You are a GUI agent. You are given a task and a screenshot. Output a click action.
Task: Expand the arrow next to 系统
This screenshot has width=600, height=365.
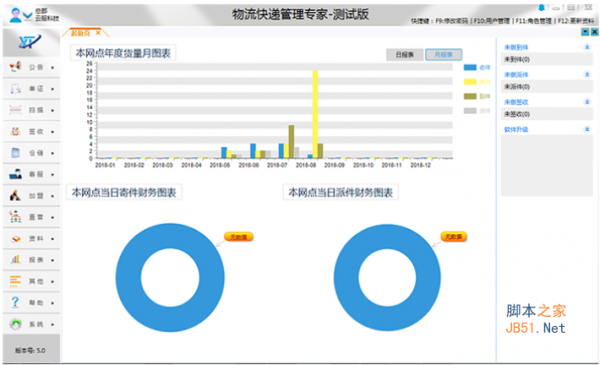click(52, 324)
